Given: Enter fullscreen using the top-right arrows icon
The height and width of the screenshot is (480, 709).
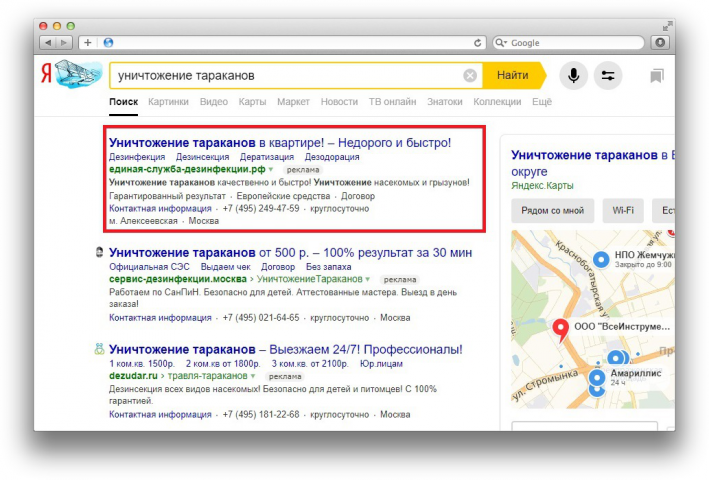Looking at the screenshot, I should (667, 26).
